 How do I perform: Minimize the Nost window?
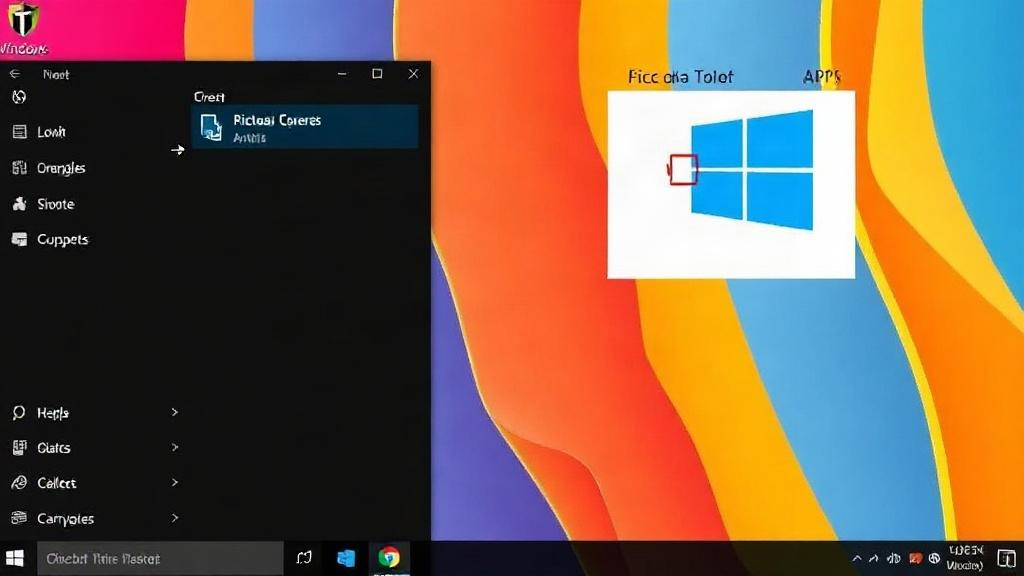tap(342, 74)
